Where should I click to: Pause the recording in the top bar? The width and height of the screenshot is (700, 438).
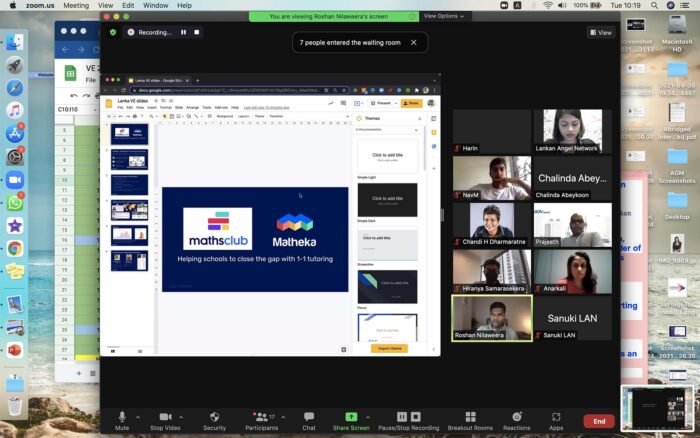(183, 32)
